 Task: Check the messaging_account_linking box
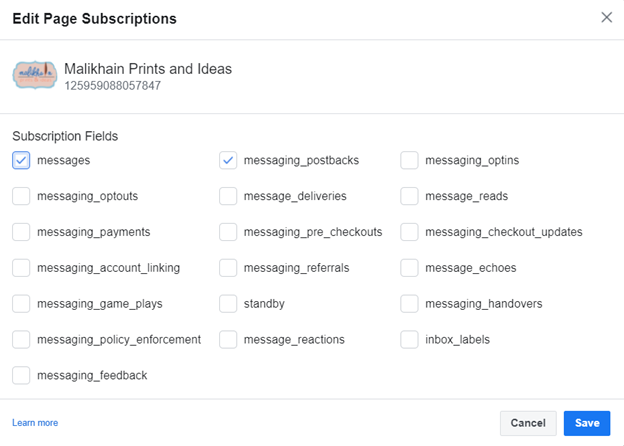pos(21,268)
